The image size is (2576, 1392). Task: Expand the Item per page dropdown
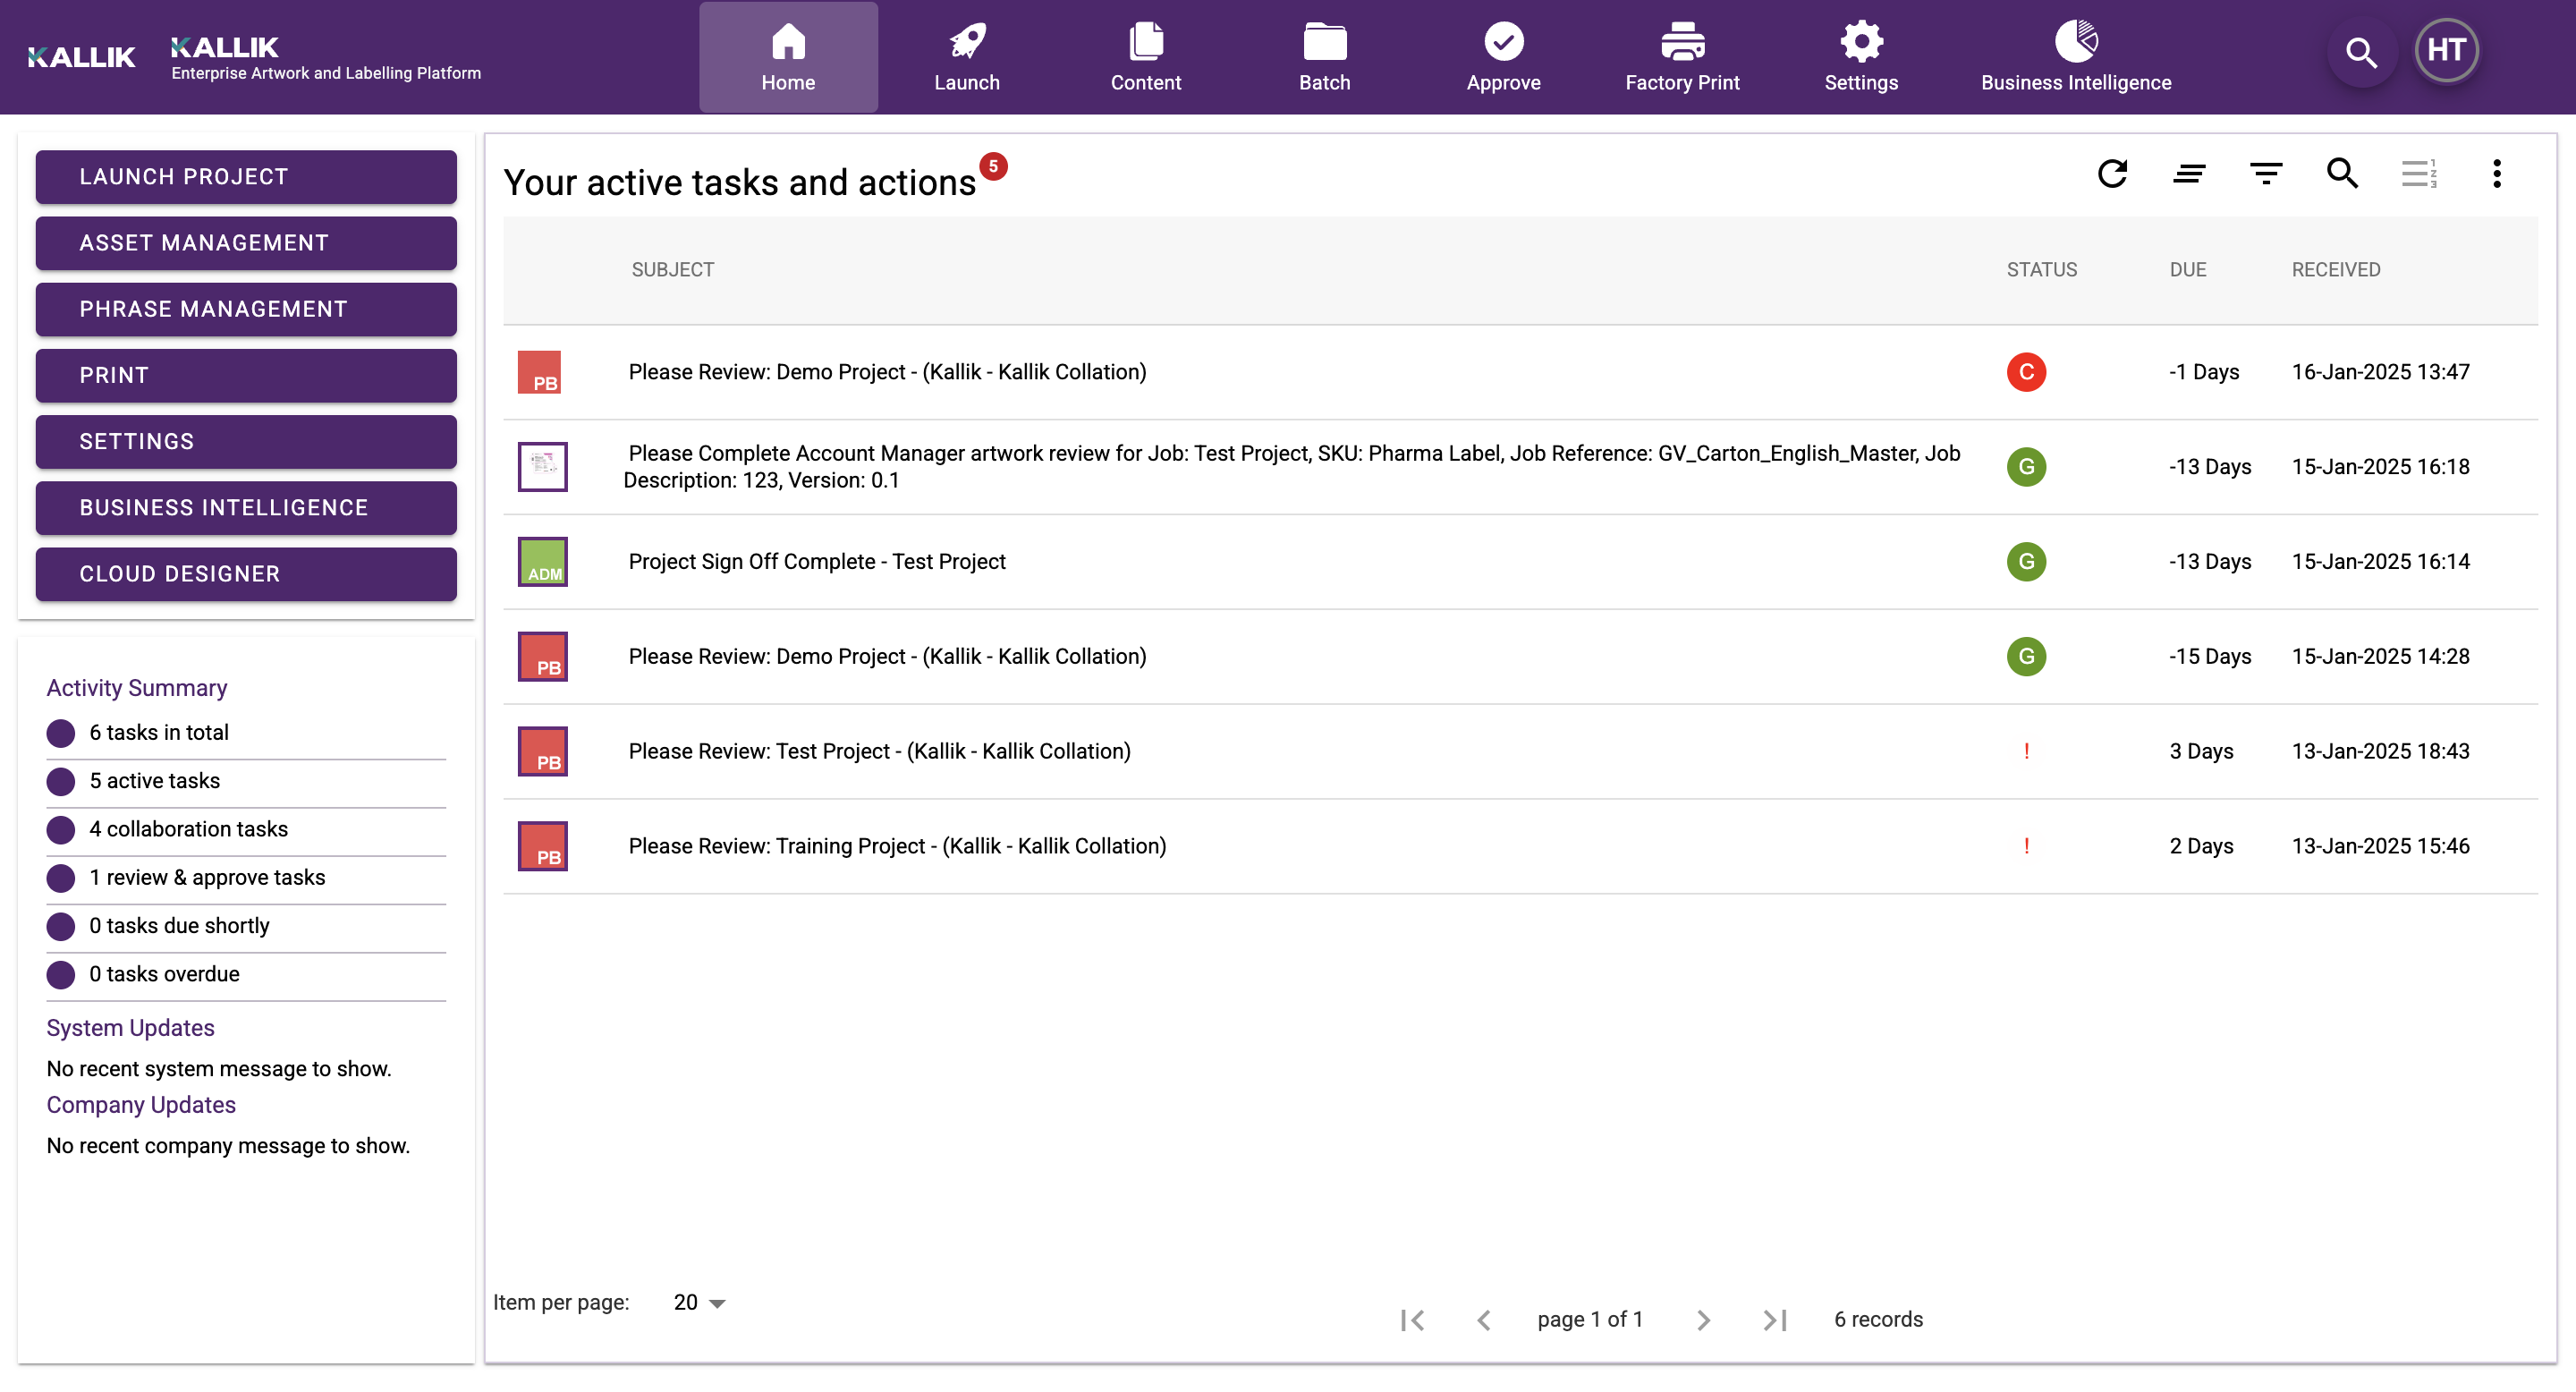pos(697,1302)
